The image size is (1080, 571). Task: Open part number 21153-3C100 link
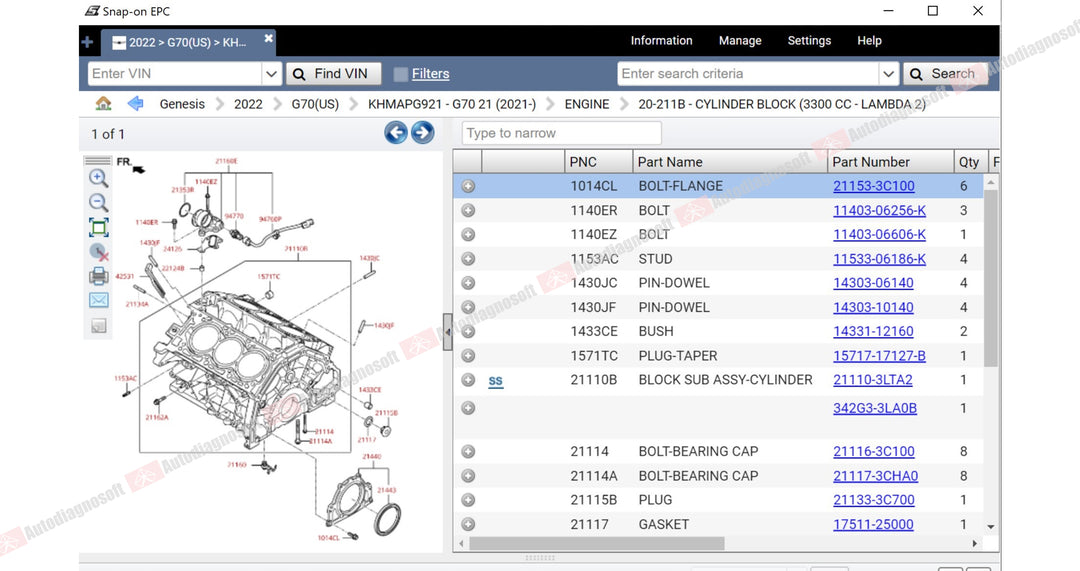[x=873, y=186]
